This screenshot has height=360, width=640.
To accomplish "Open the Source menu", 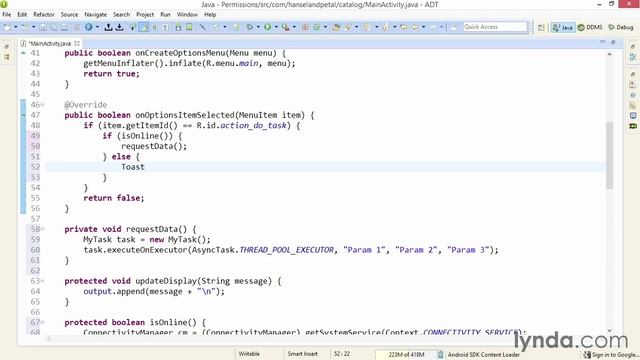I will (x=69, y=14).
